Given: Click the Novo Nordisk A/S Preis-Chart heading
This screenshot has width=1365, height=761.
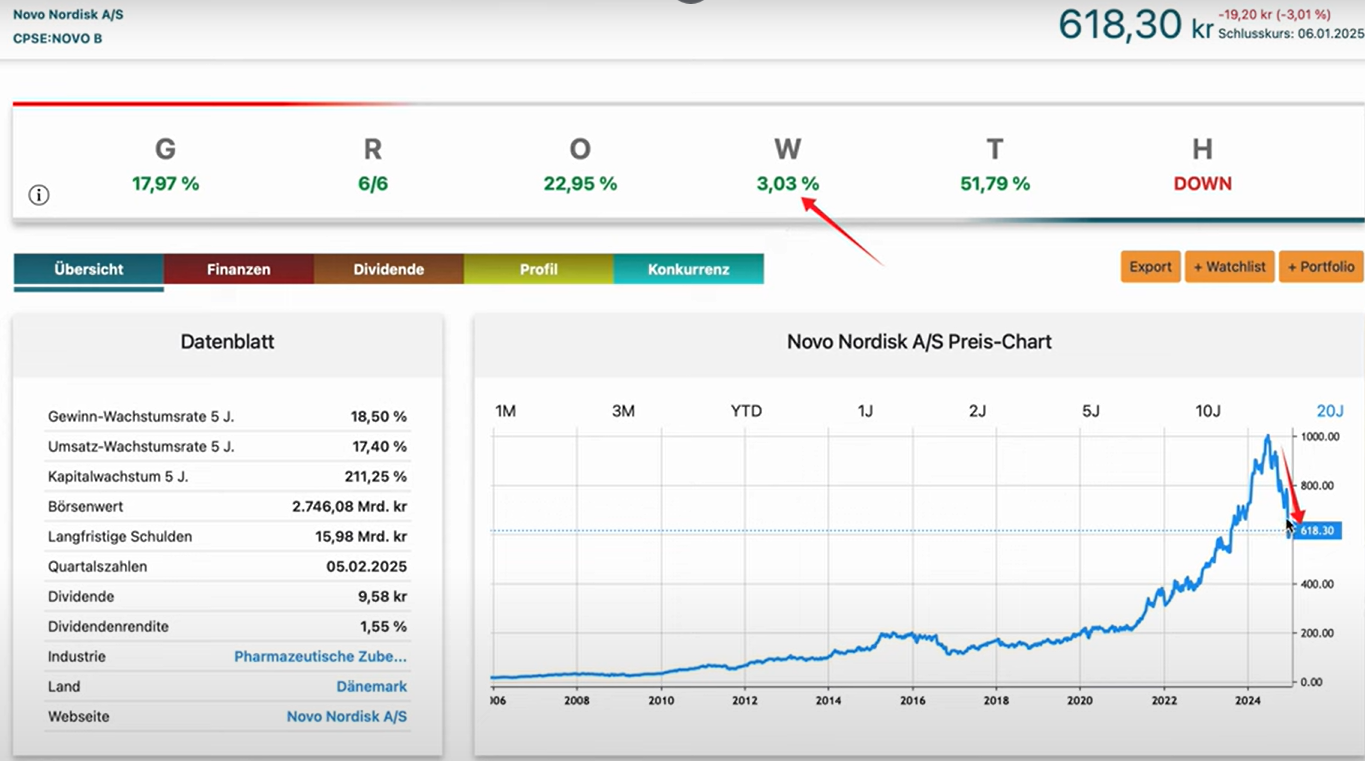Looking at the screenshot, I should (x=919, y=342).
